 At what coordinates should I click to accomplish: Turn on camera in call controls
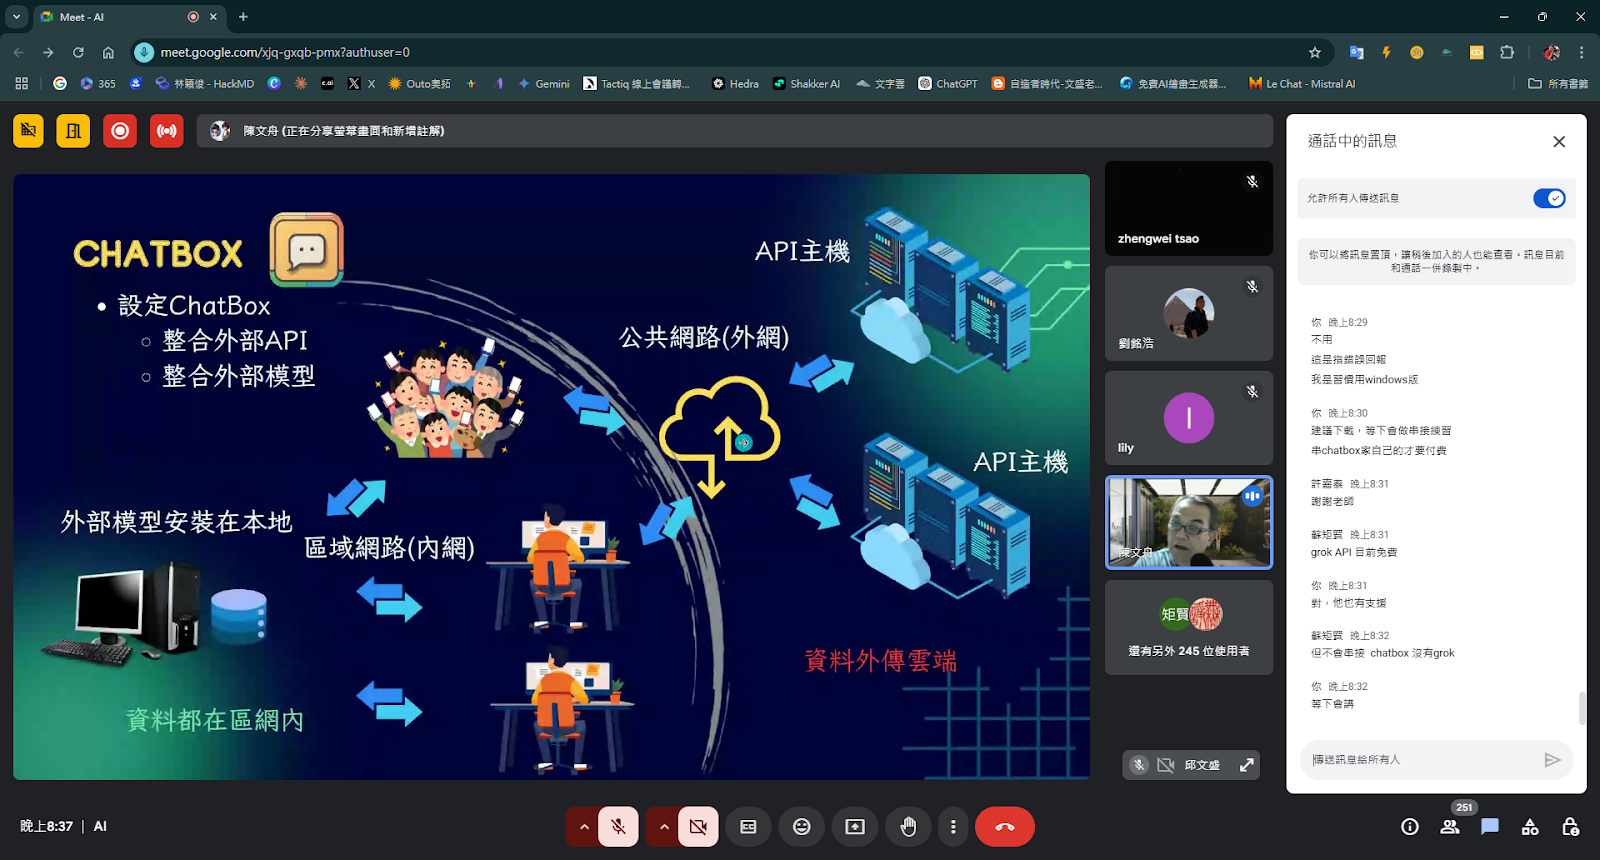[x=698, y=827]
